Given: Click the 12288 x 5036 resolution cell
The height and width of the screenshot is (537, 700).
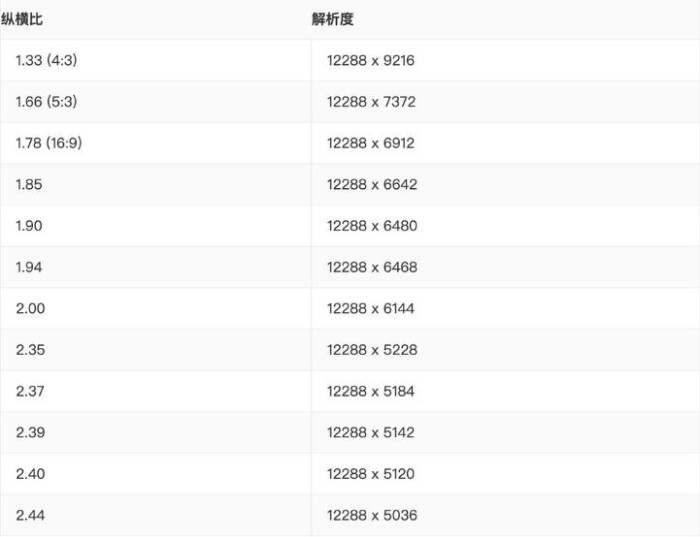Looking at the screenshot, I should (x=372, y=515).
